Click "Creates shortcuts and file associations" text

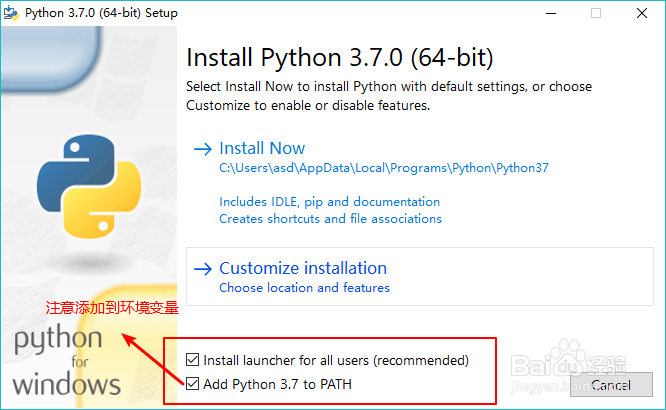[330, 218]
